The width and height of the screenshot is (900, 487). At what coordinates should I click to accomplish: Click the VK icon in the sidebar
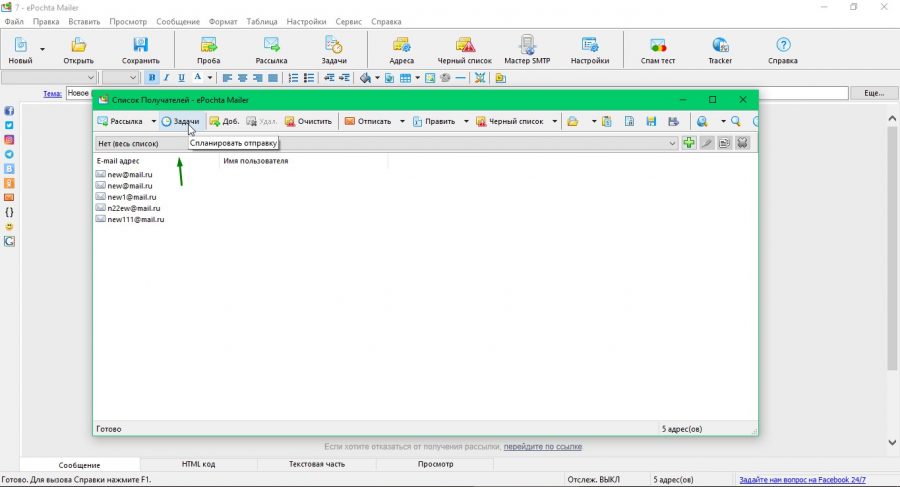click(x=9, y=169)
